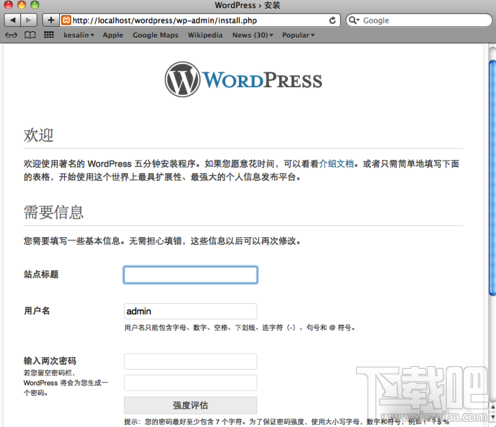Expand the News (30) bookmarks menu

pos(253,35)
